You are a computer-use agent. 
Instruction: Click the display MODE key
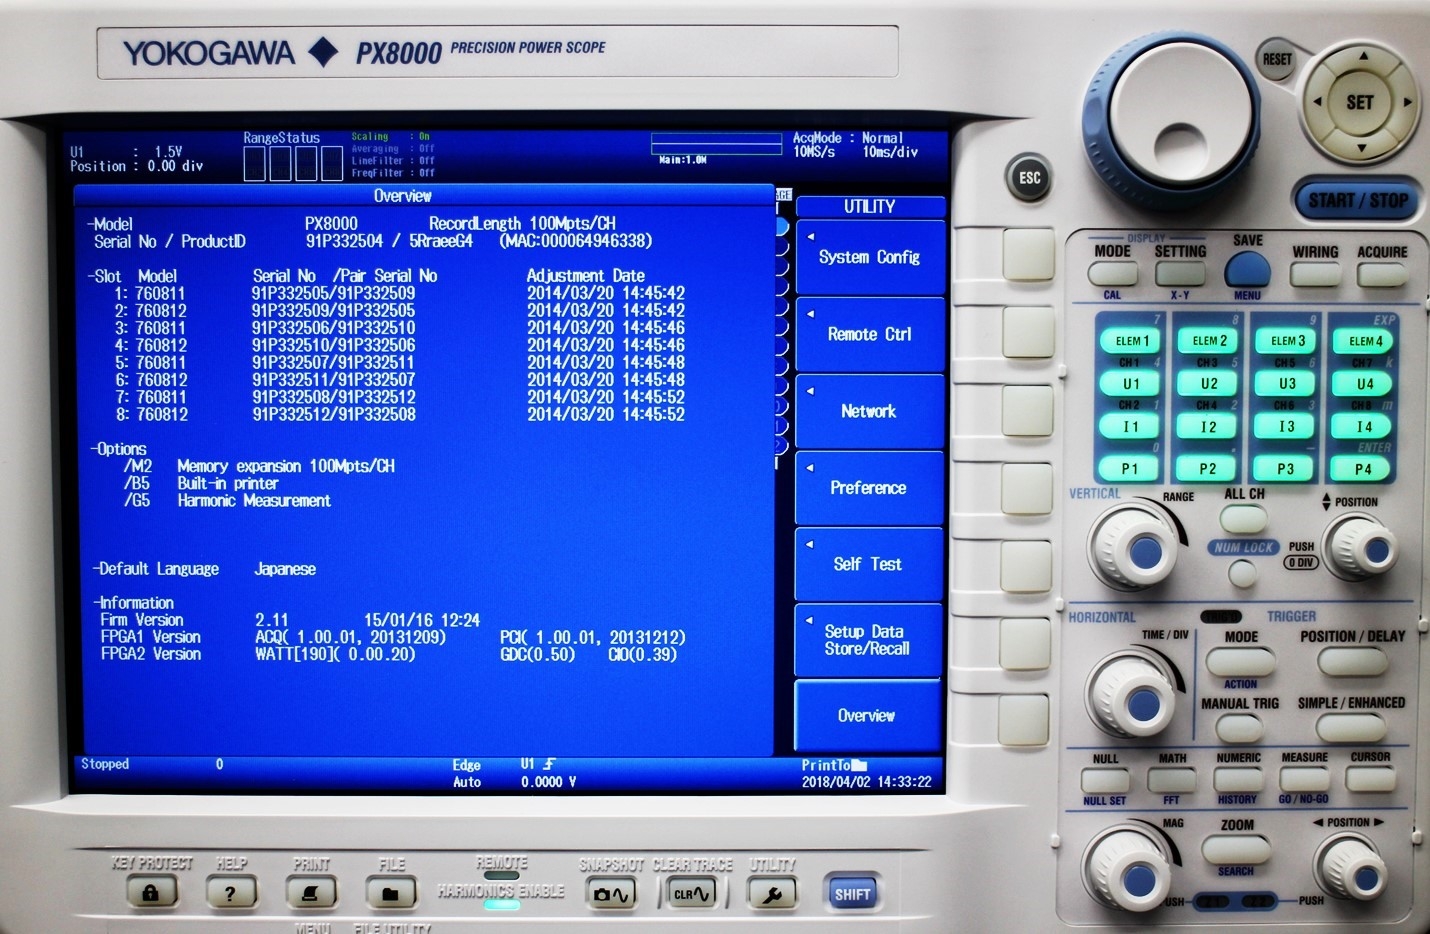click(1113, 274)
